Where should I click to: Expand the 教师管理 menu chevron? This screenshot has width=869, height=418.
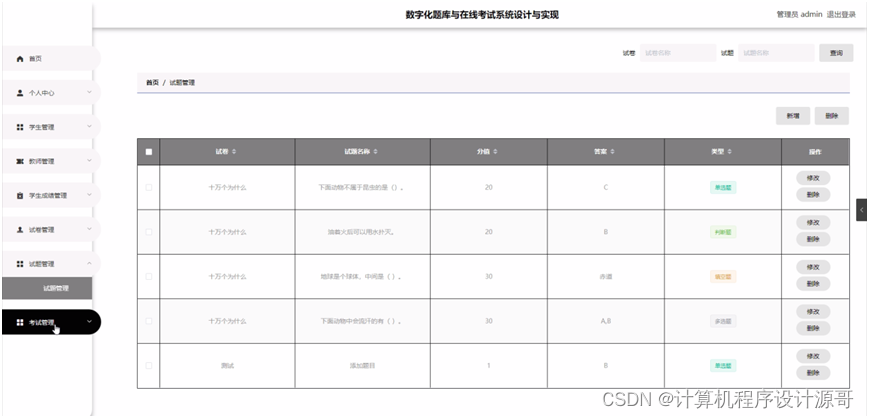(89, 161)
